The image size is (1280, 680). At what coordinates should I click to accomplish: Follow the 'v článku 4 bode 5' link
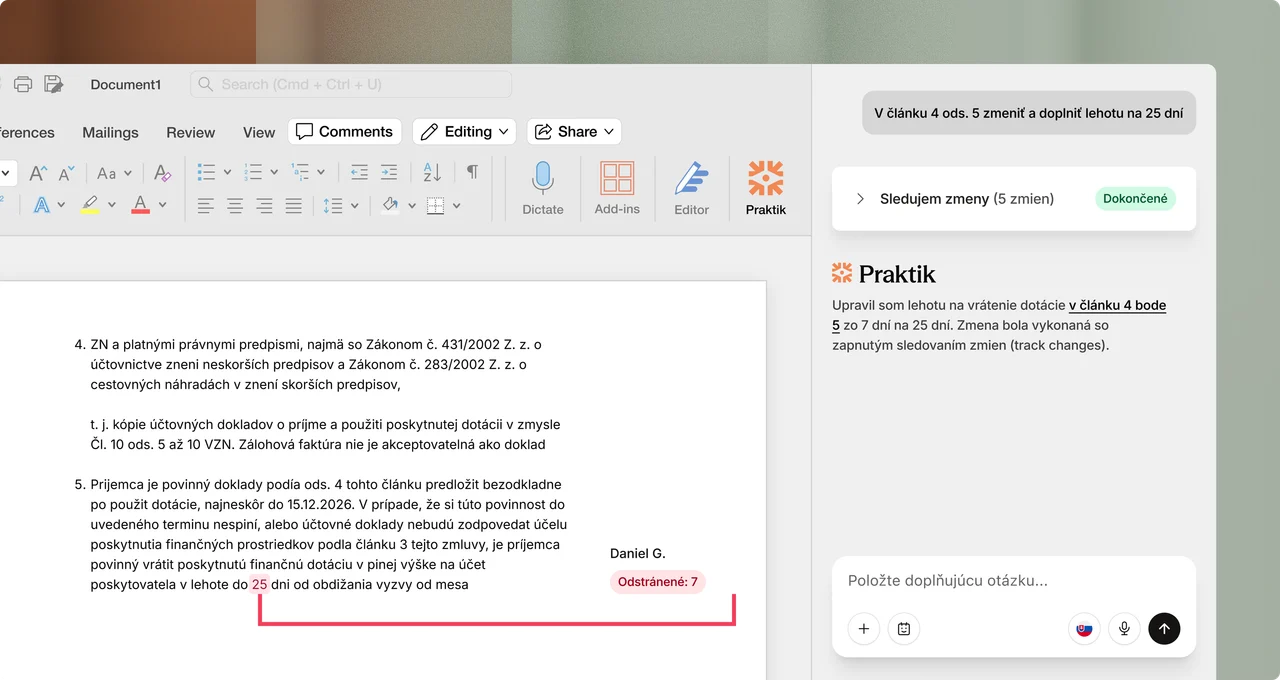(x=999, y=315)
